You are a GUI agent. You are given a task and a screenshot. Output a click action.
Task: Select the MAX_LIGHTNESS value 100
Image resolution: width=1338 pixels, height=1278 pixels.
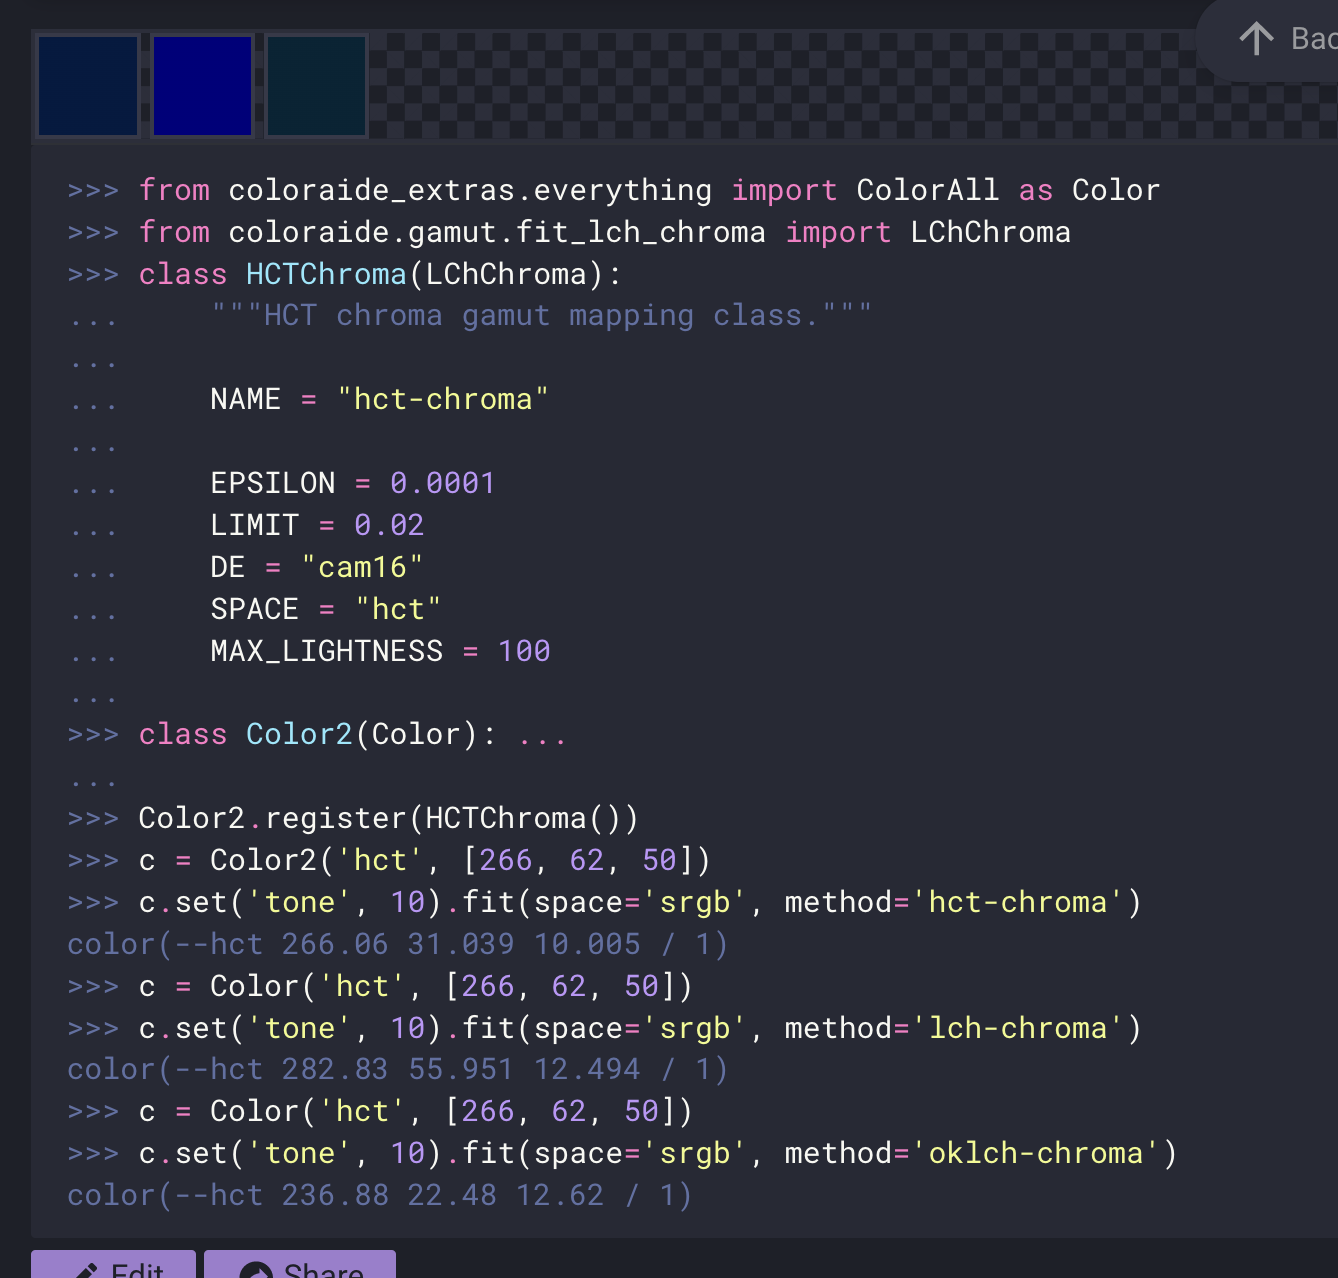click(x=524, y=650)
